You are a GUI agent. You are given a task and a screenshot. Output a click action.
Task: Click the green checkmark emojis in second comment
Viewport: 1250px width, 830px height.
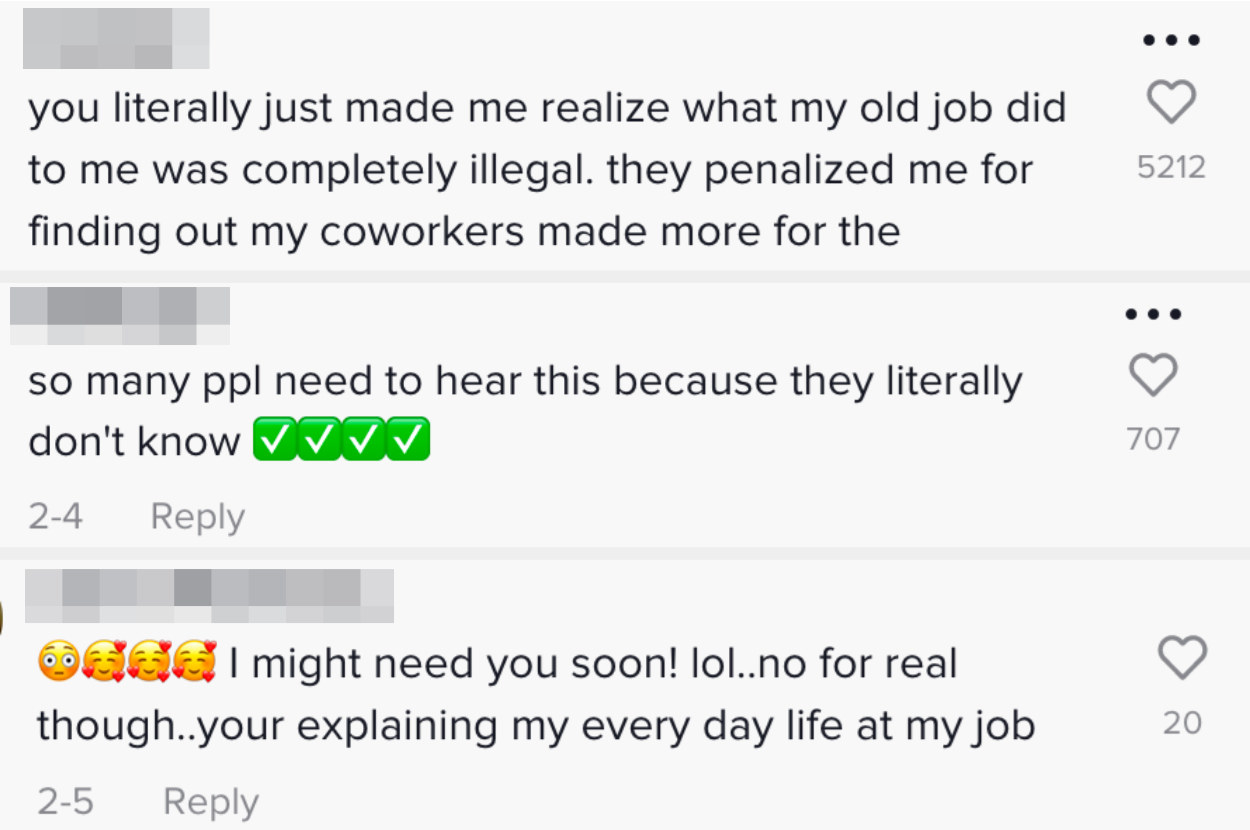[341, 440]
